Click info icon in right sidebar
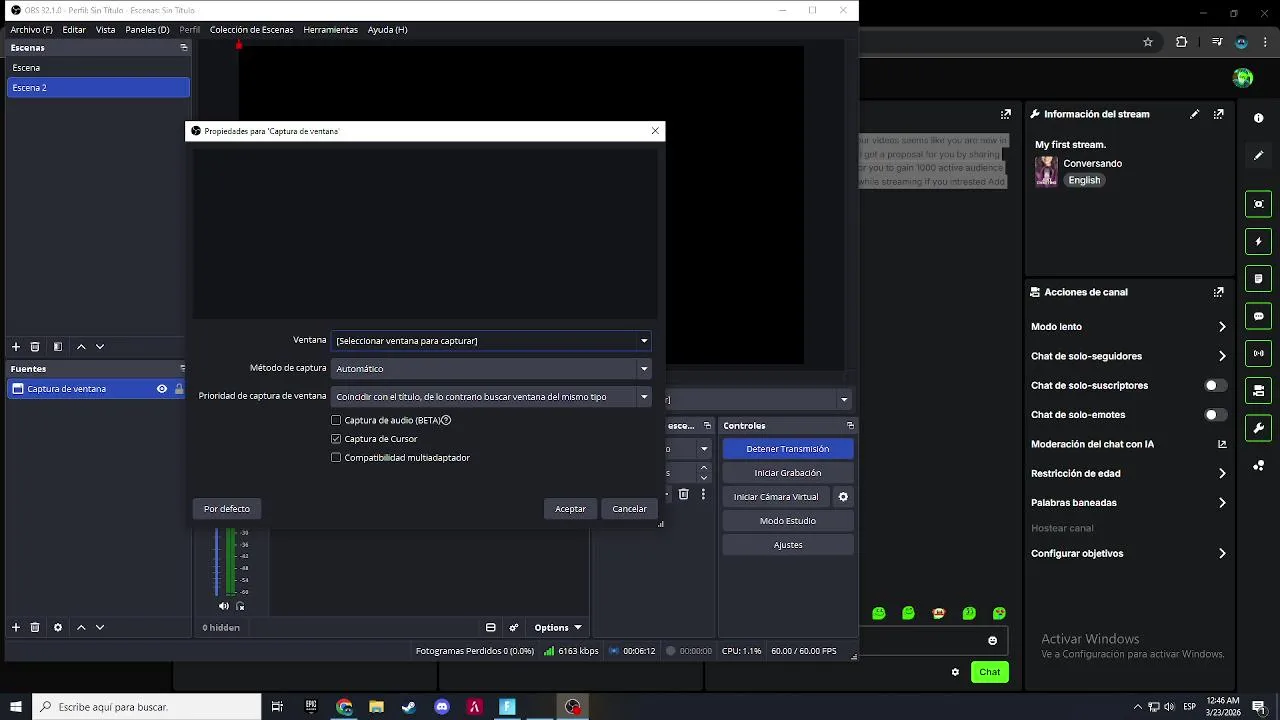 pos(1259,118)
